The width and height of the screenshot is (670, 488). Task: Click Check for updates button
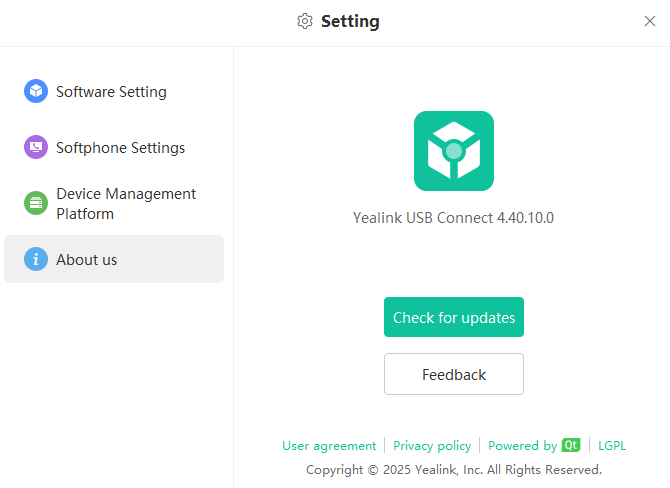click(454, 317)
